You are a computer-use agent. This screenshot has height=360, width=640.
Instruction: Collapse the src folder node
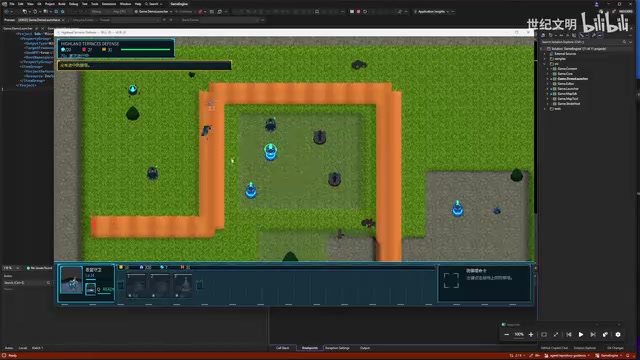pos(544,64)
